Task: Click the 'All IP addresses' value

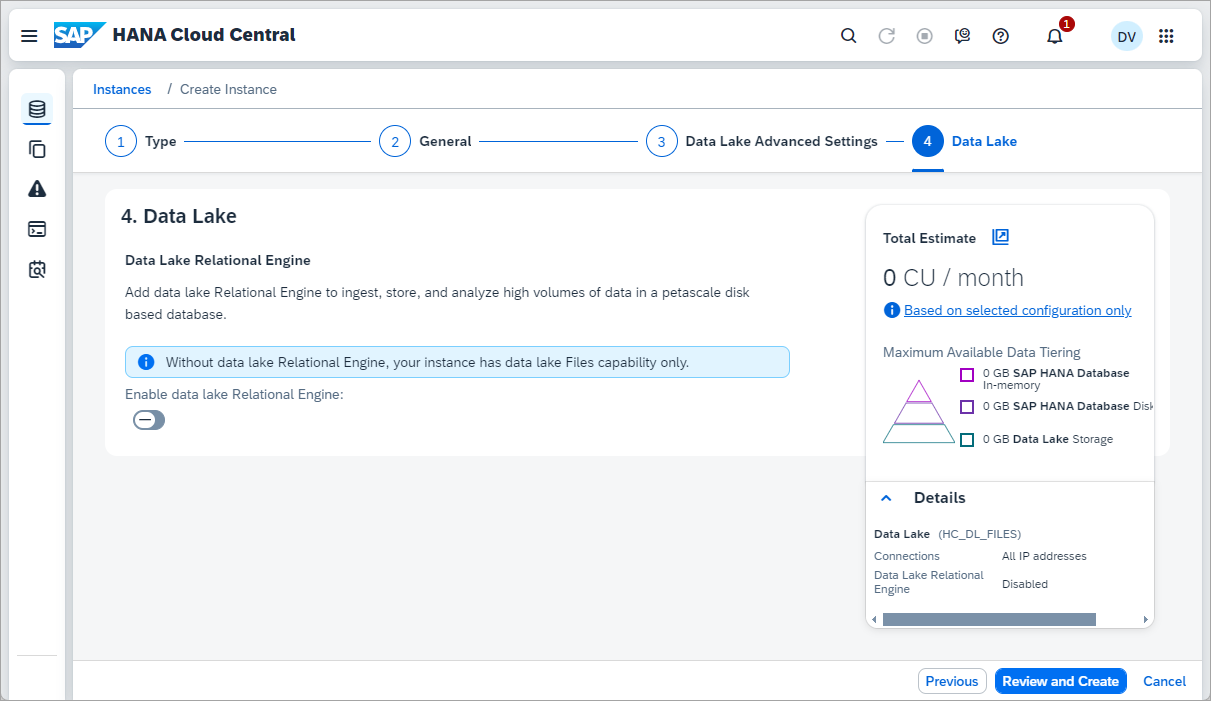Action: [x=1044, y=556]
